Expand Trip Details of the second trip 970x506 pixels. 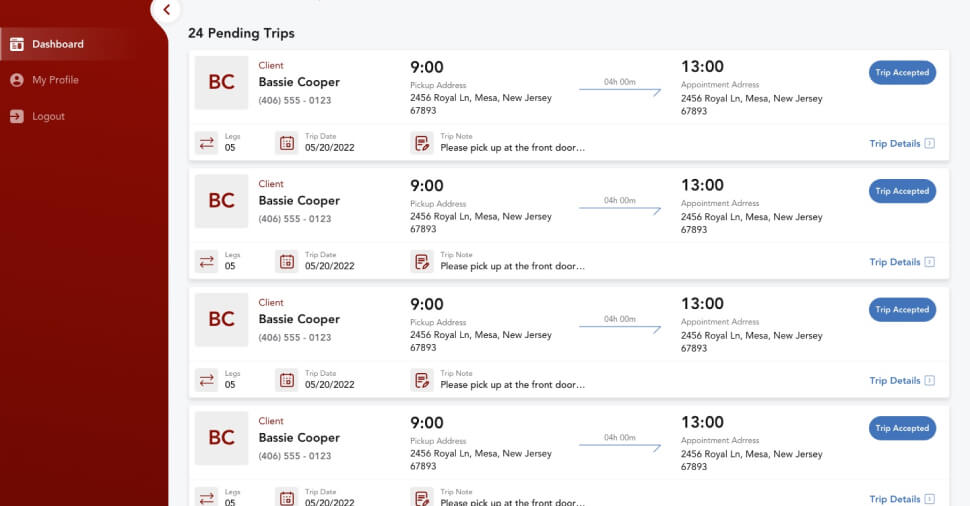(901, 262)
